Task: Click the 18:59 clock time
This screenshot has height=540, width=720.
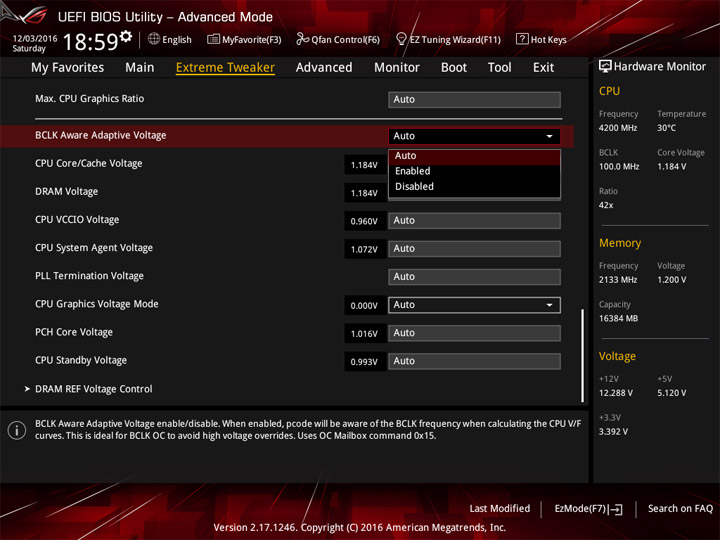Action: coord(90,42)
